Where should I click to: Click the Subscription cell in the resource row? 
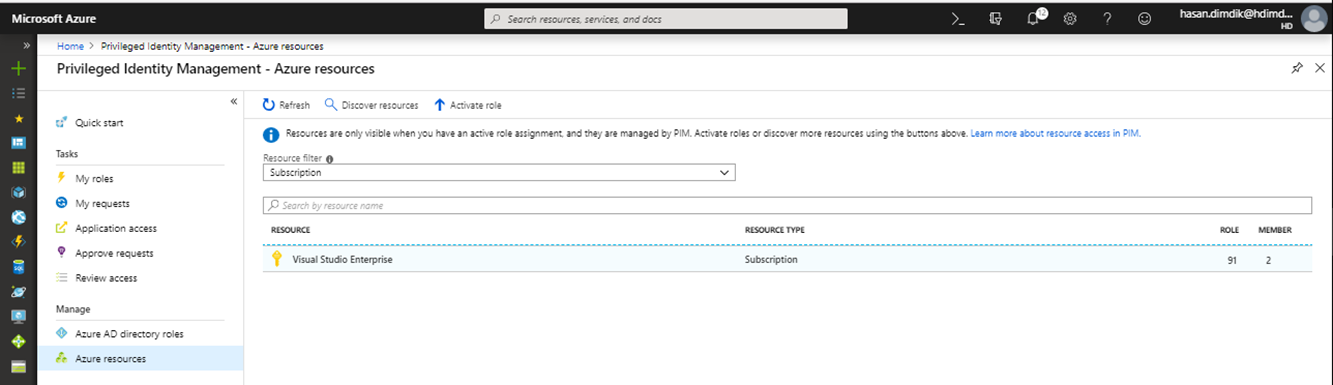tap(771, 259)
